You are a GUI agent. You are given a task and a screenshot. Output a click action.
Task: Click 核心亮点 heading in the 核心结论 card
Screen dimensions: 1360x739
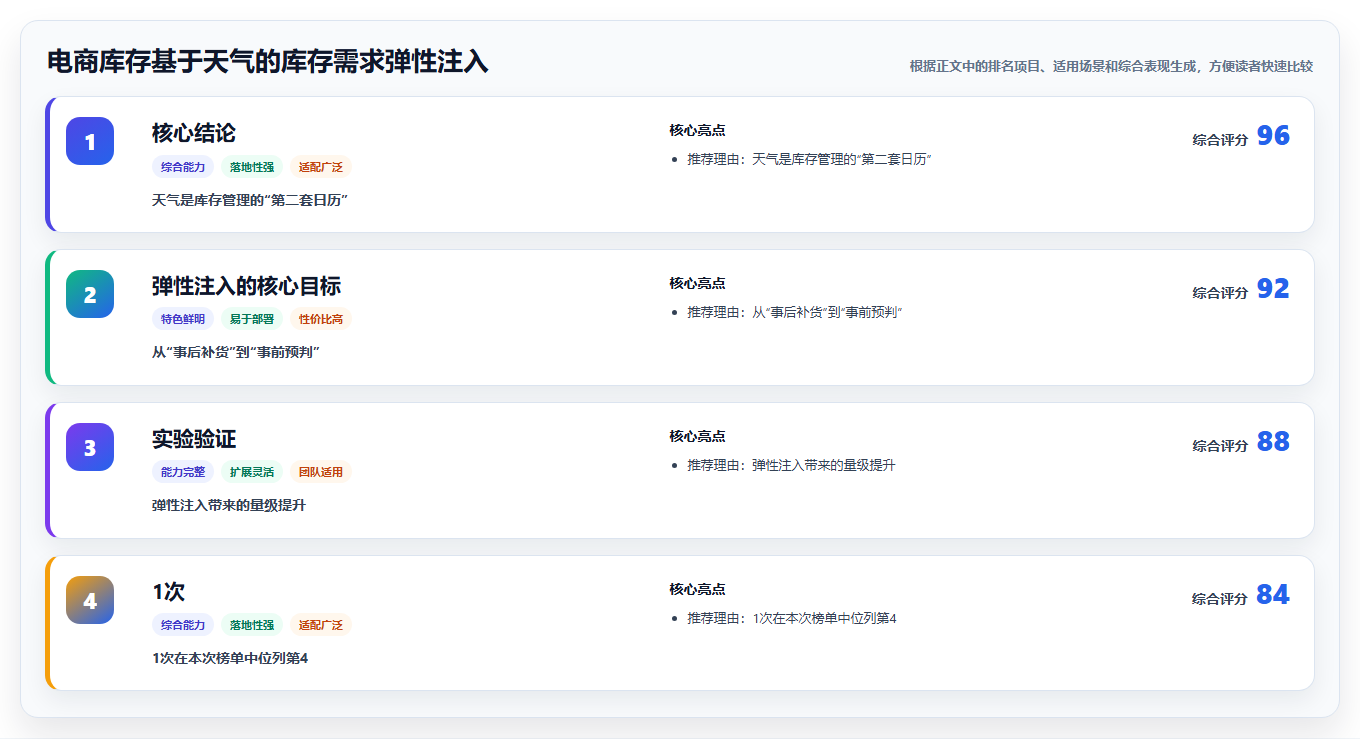[697, 130]
